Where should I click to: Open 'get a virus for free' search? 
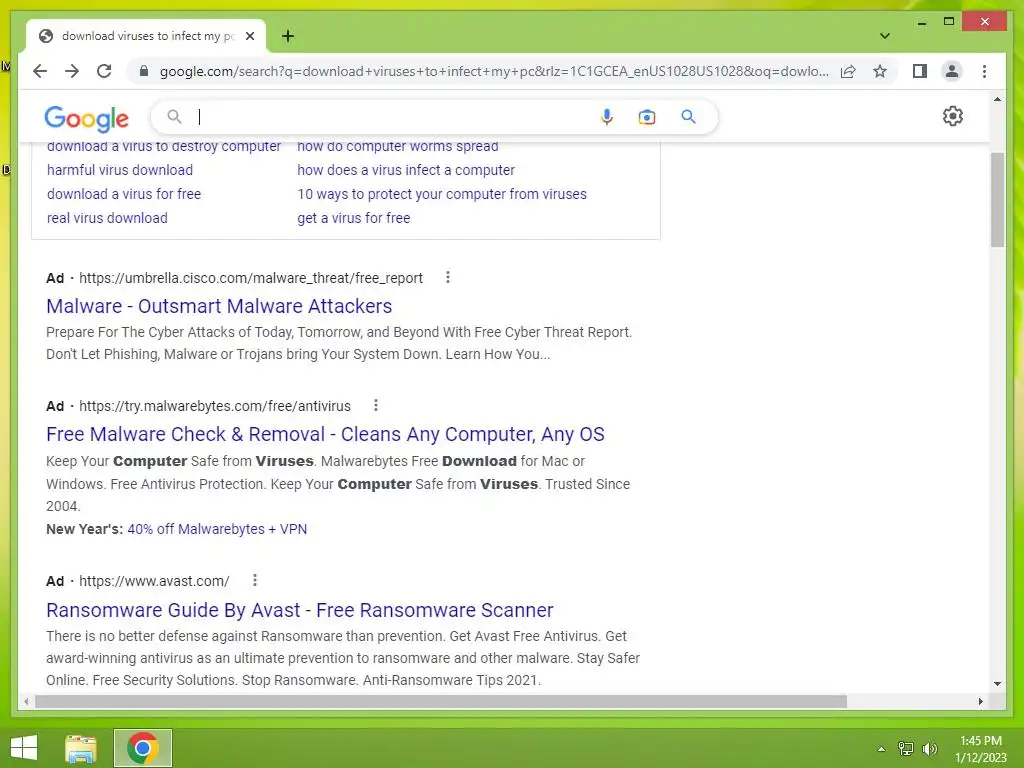point(353,218)
